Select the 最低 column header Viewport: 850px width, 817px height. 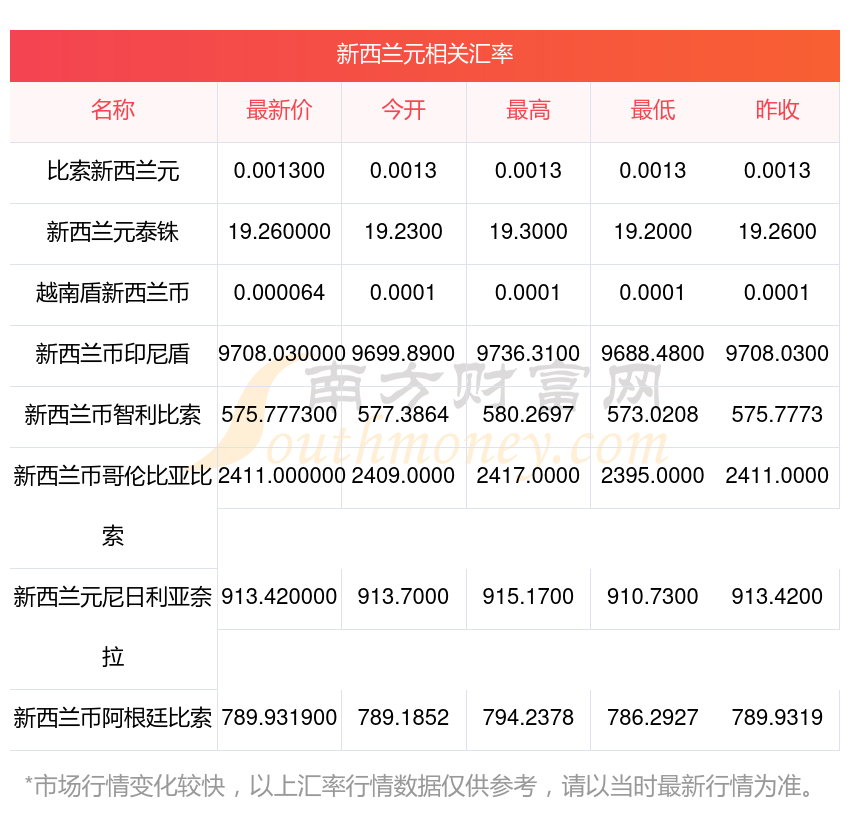click(653, 110)
